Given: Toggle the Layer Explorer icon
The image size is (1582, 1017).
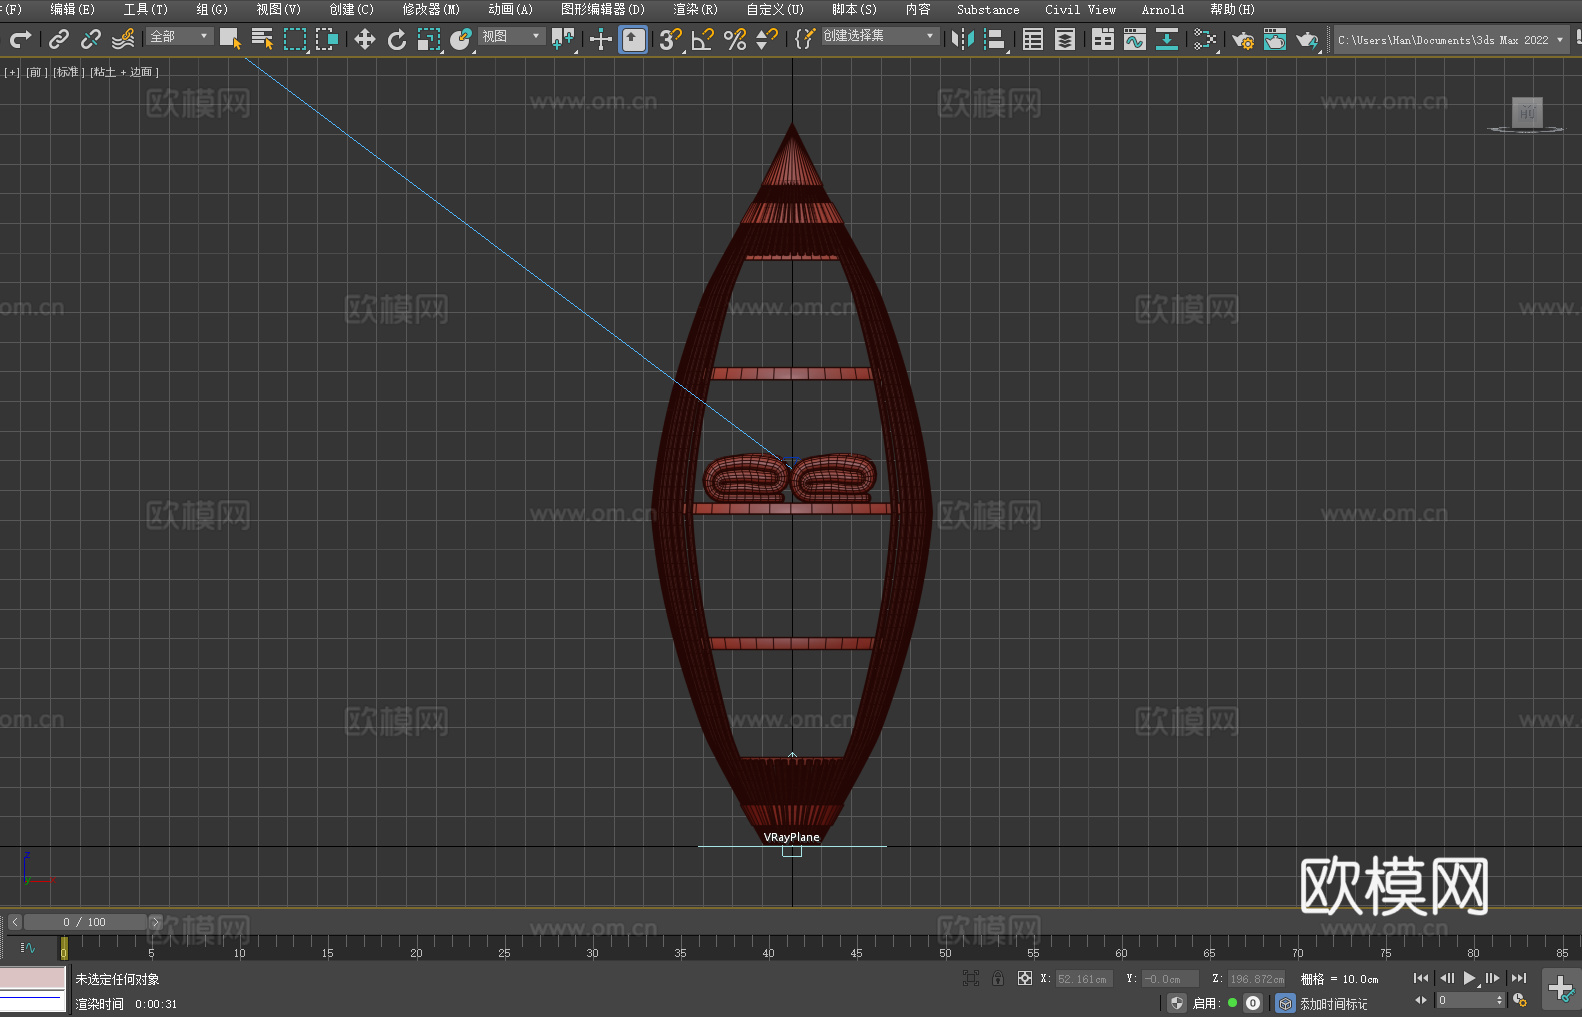Looking at the screenshot, I should (x=1065, y=39).
